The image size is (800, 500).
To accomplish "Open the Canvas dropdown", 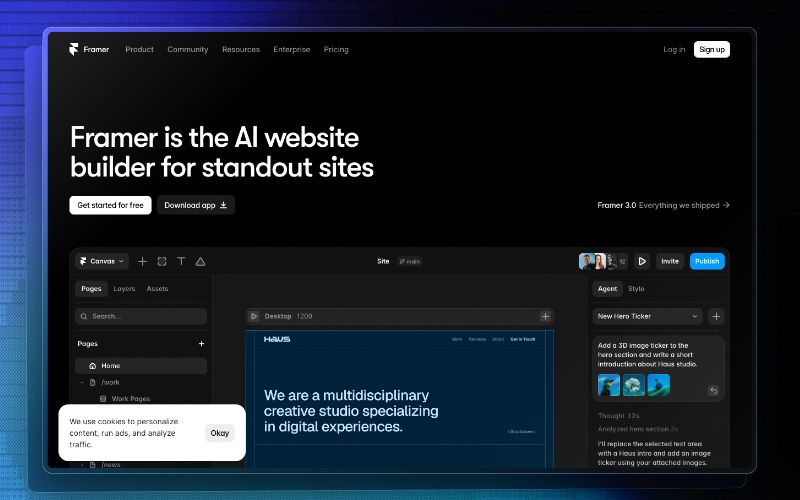I will [102, 261].
